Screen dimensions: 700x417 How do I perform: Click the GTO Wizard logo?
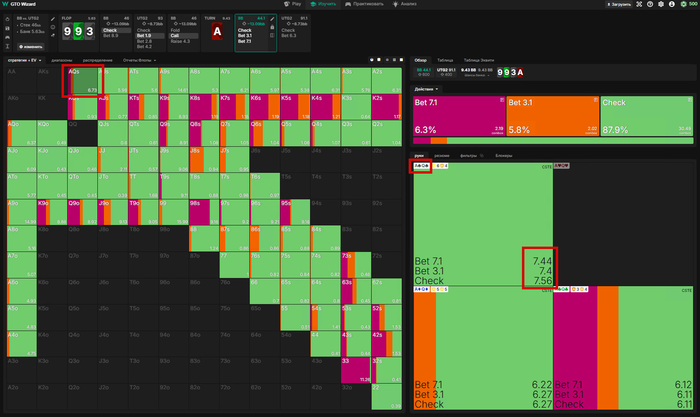[20, 4]
